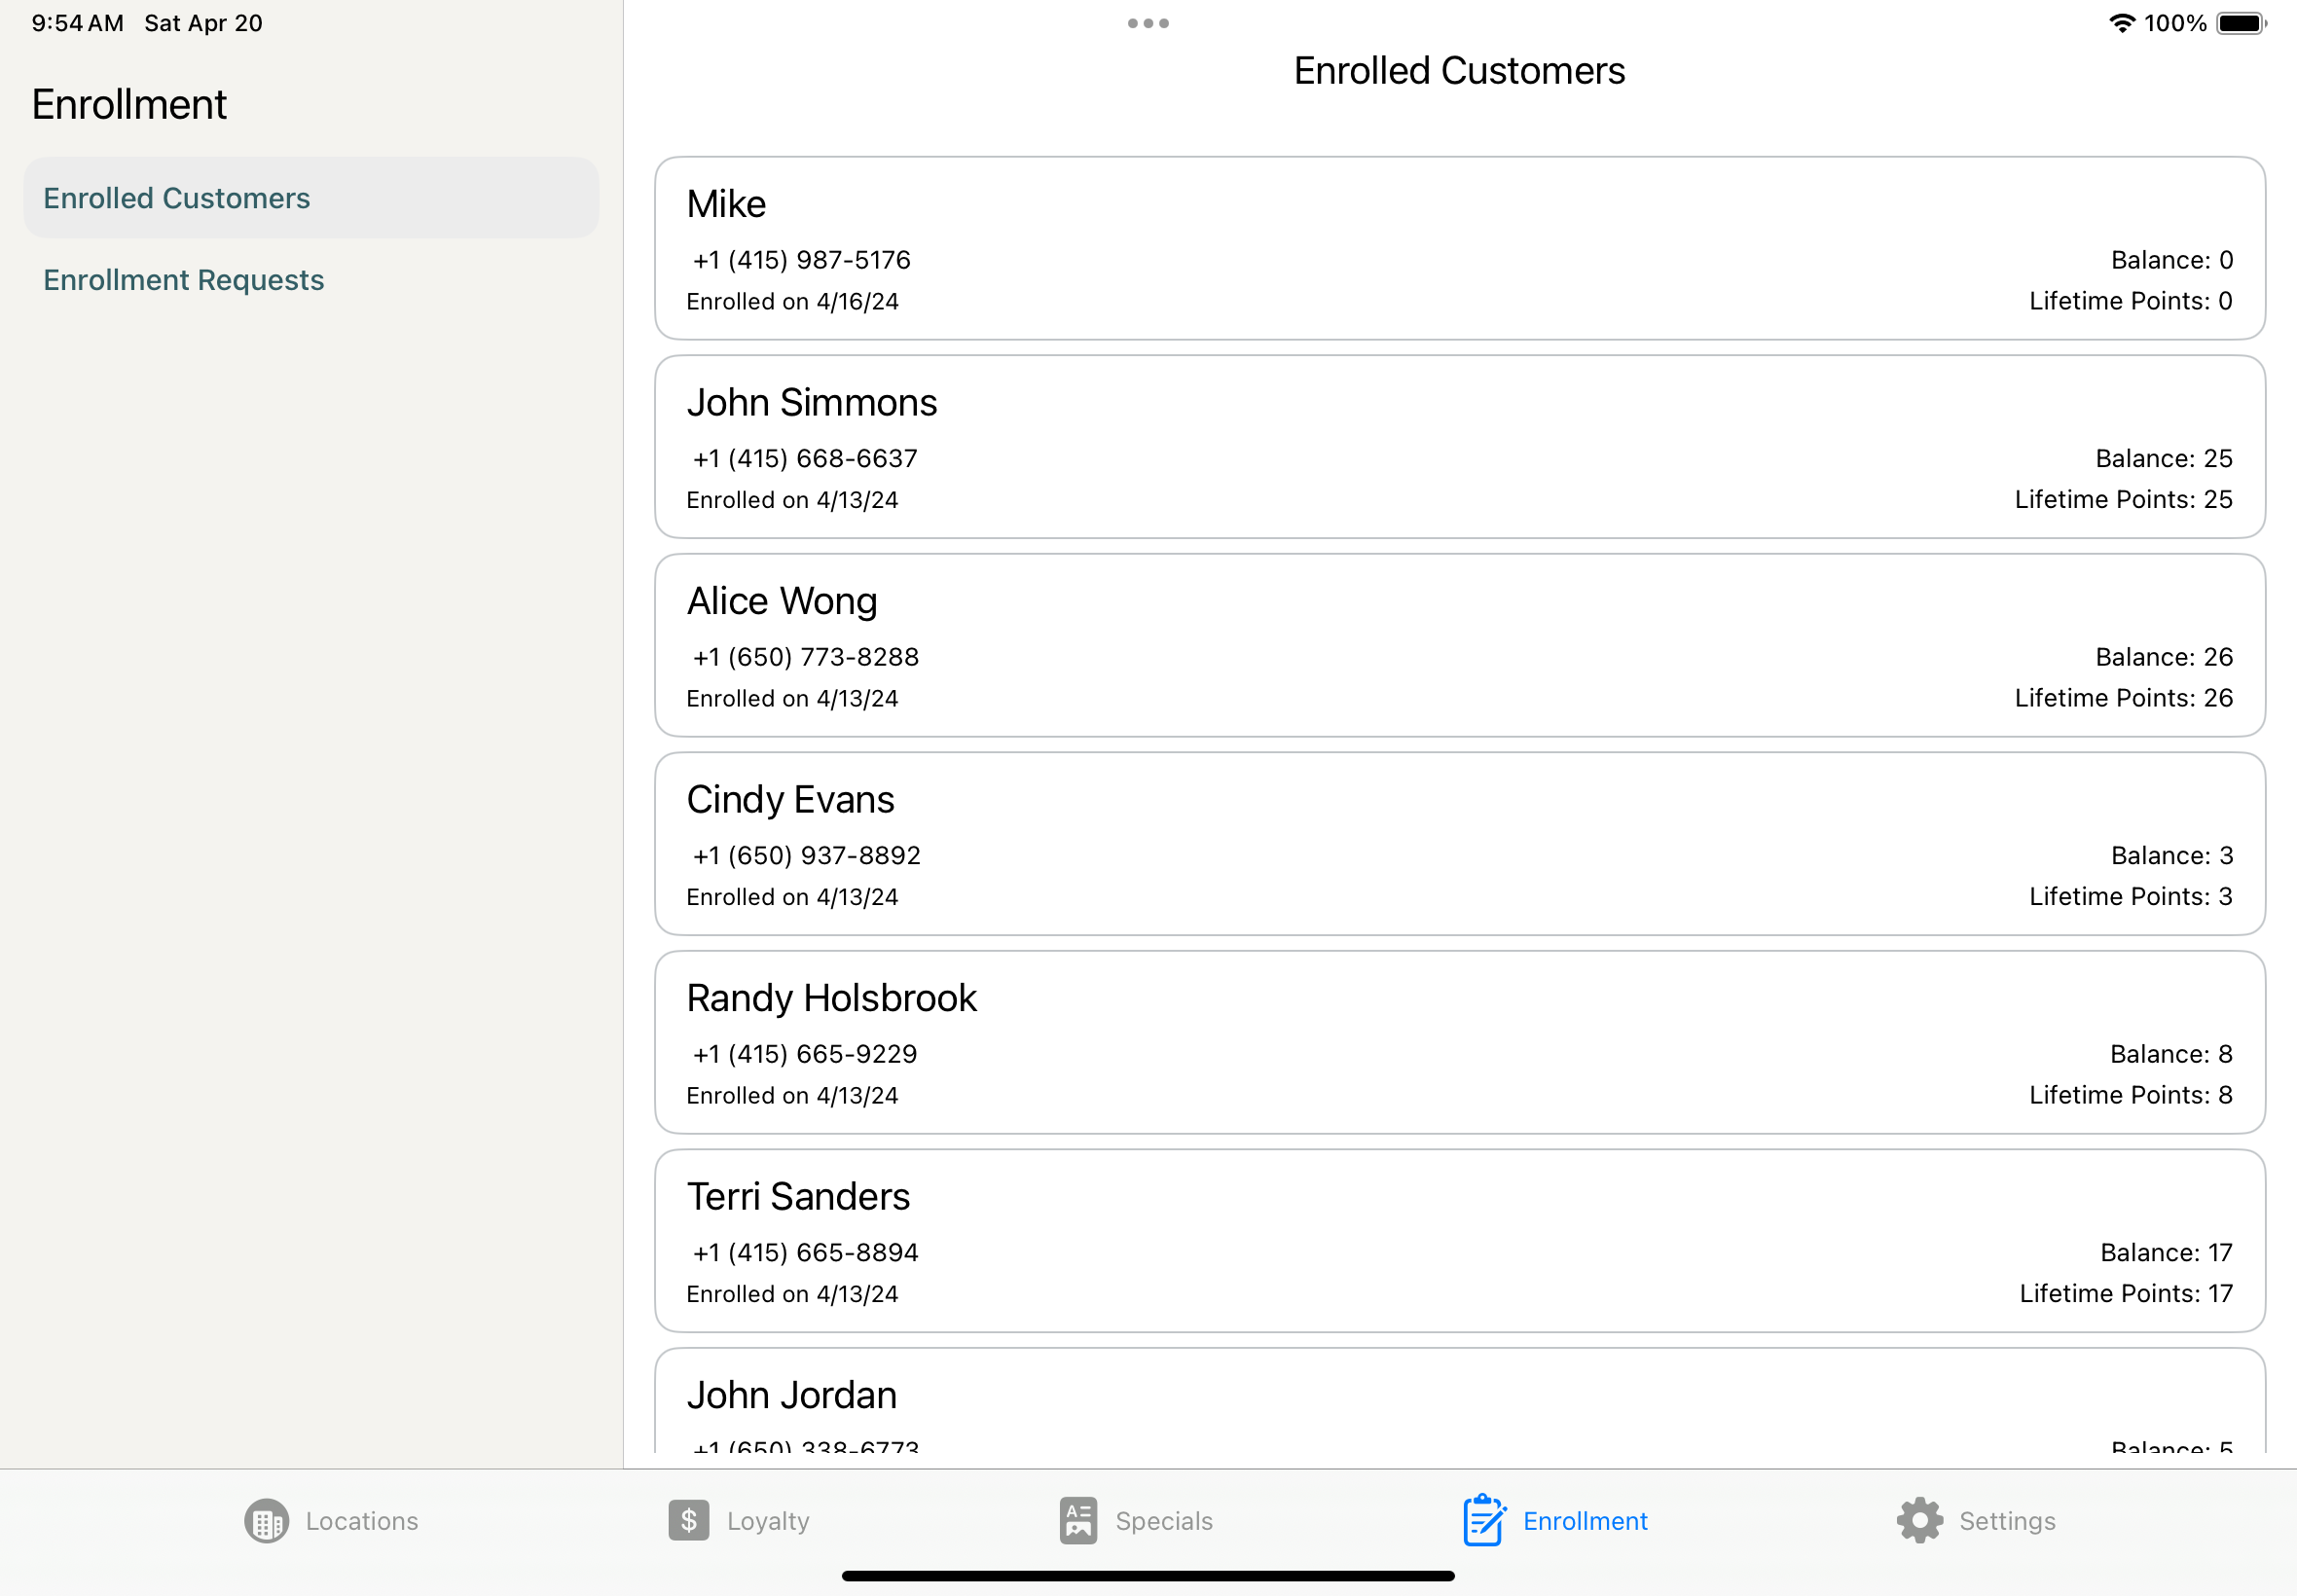This screenshot has width=2297, height=1596.
Task: Open Randy Holsbrook customer card
Action: (1459, 1042)
